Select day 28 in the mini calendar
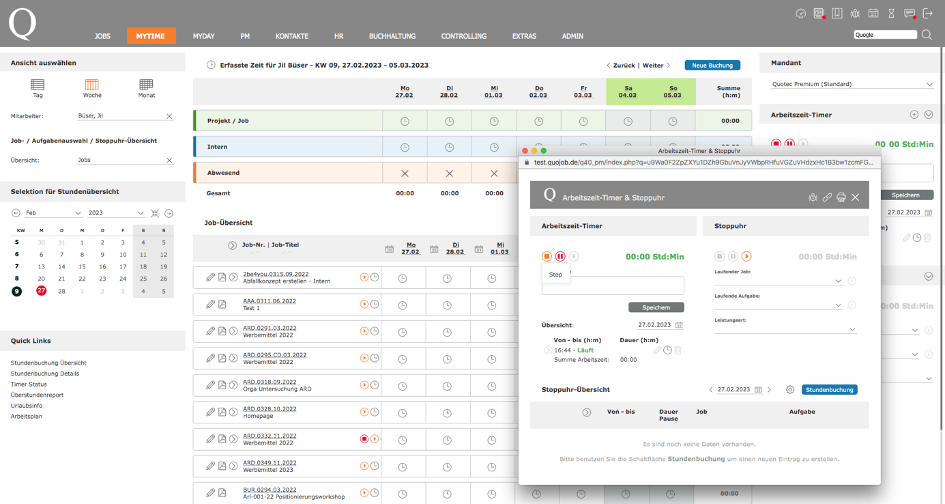Screen dimensions: 945x504 coord(61,291)
